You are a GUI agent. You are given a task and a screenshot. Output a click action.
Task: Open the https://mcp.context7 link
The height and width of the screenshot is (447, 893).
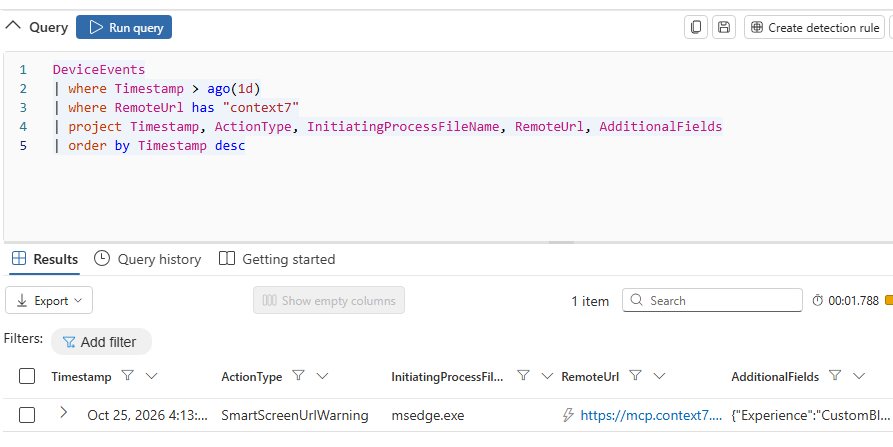click(651, 415)
